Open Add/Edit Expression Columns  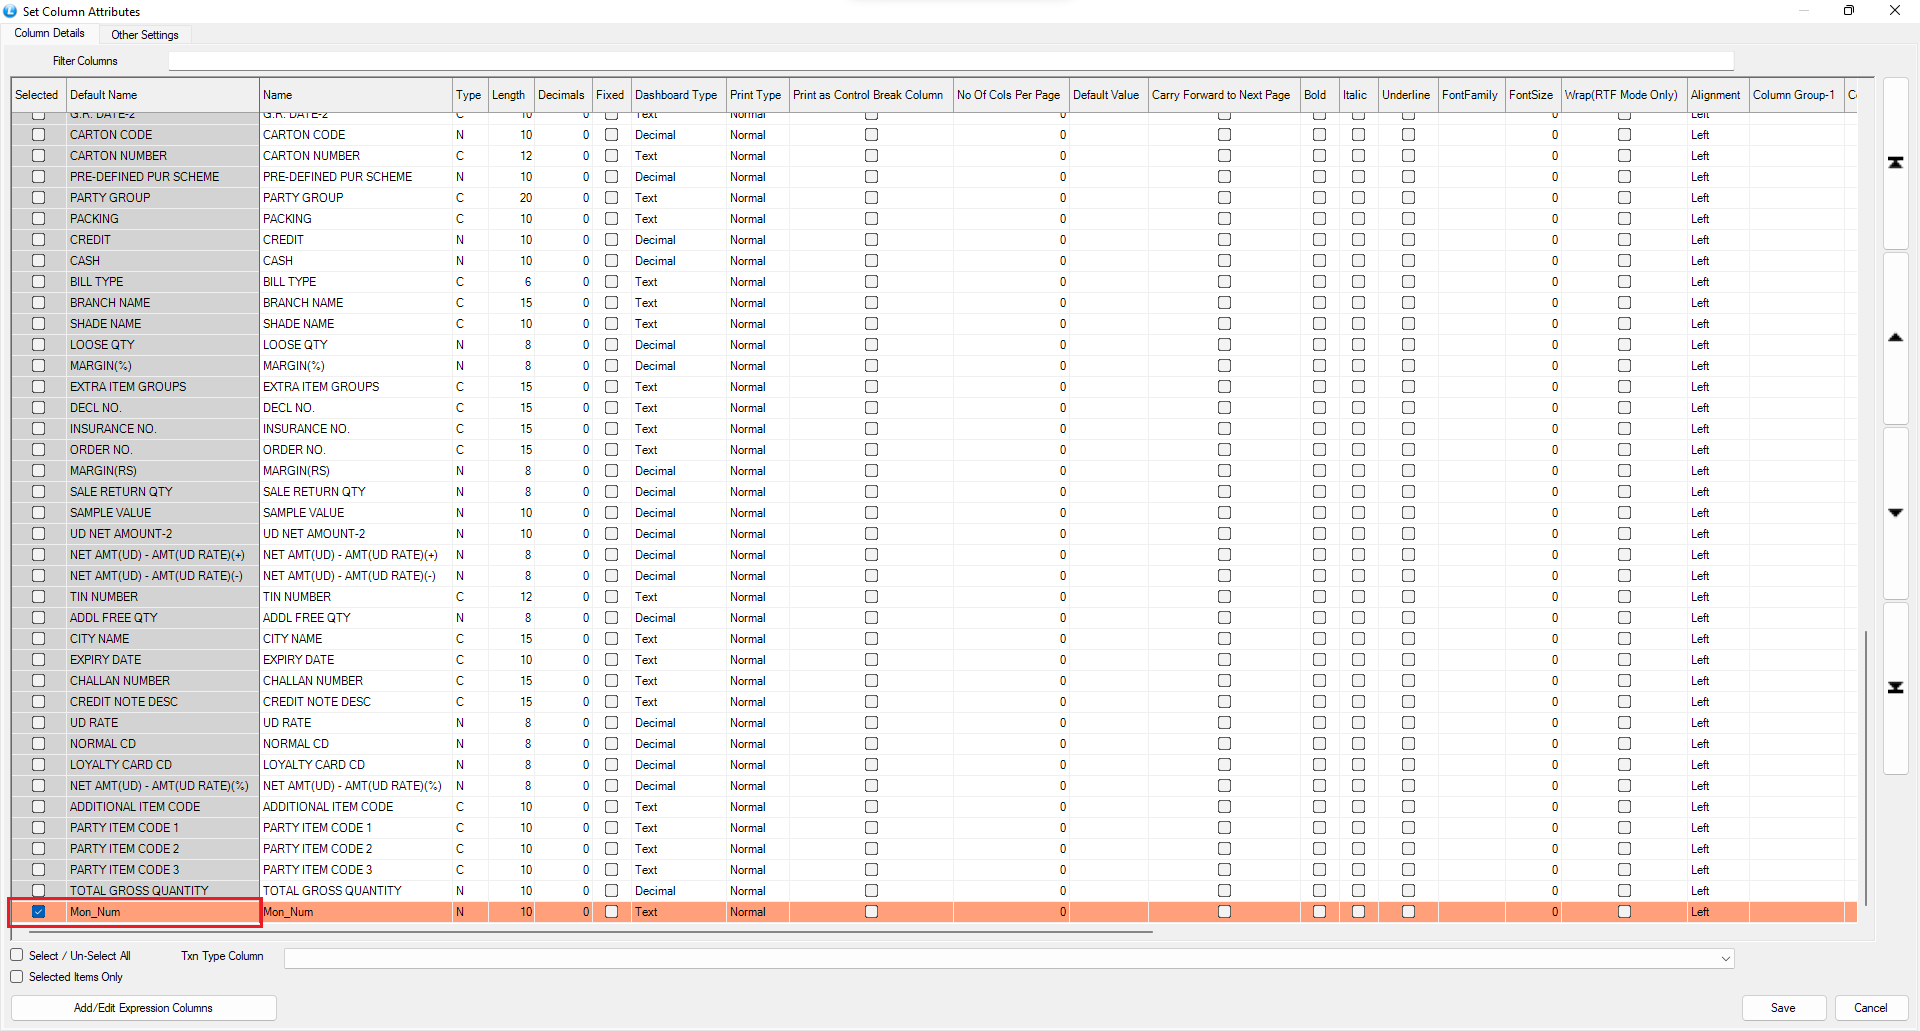coord(143,1008)
